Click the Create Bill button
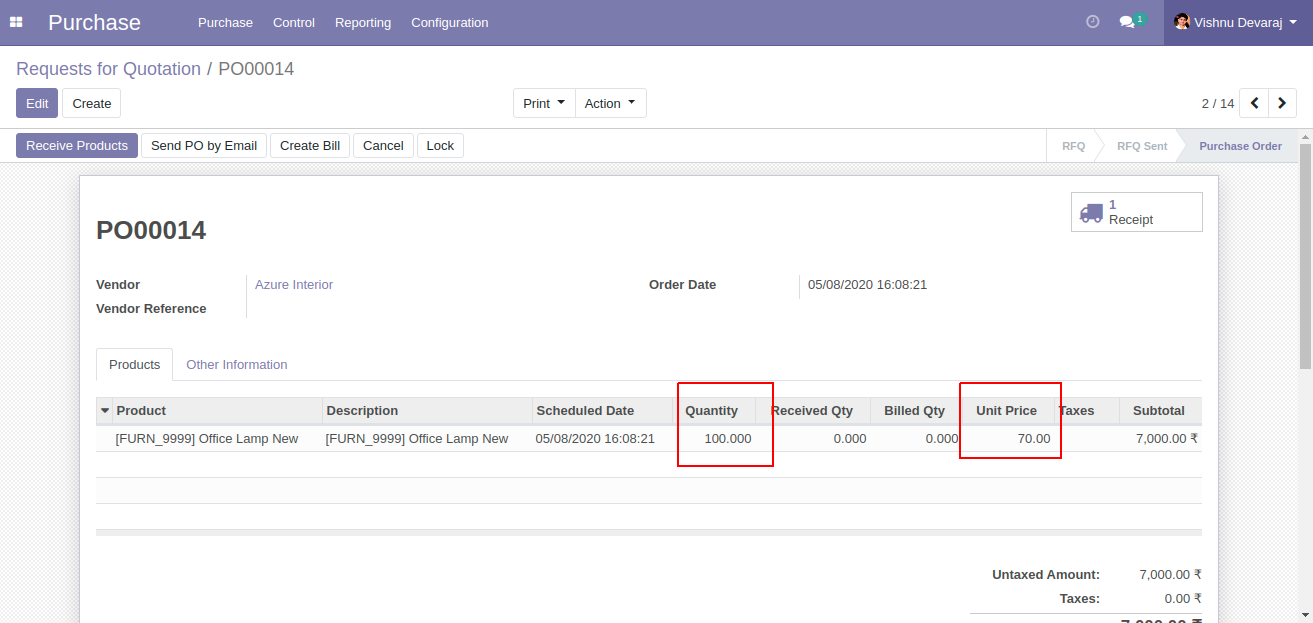The height and width of the screenshot is (623, 1313). pos(310,146)
